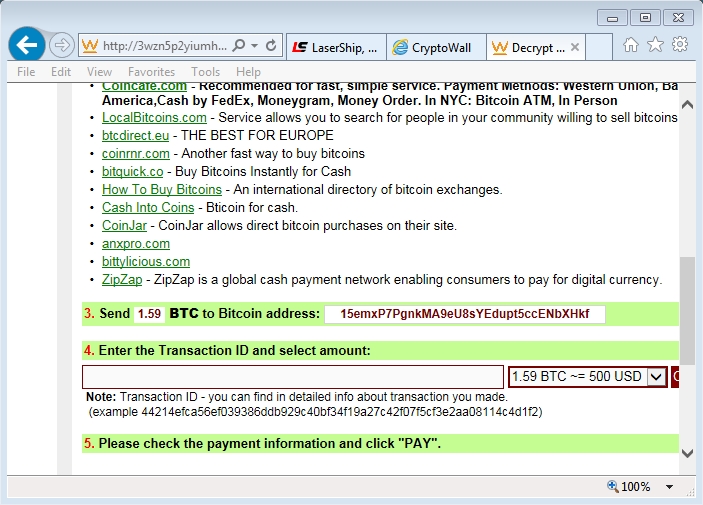703x505 pixels.
Task: Open the Tools gear icon
Action: coord(680,45)
